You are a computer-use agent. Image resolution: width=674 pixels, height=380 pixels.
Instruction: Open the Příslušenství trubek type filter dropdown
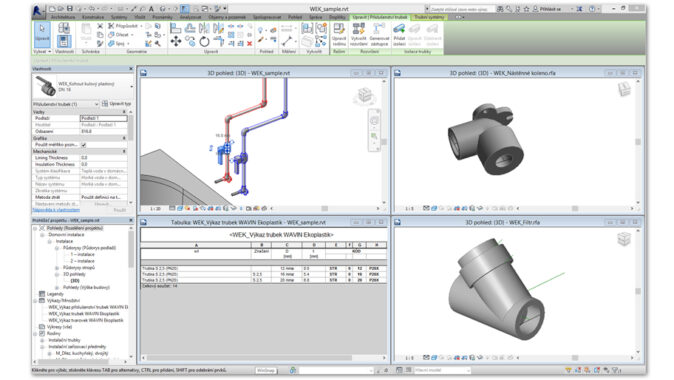click(x=66, y=104)
